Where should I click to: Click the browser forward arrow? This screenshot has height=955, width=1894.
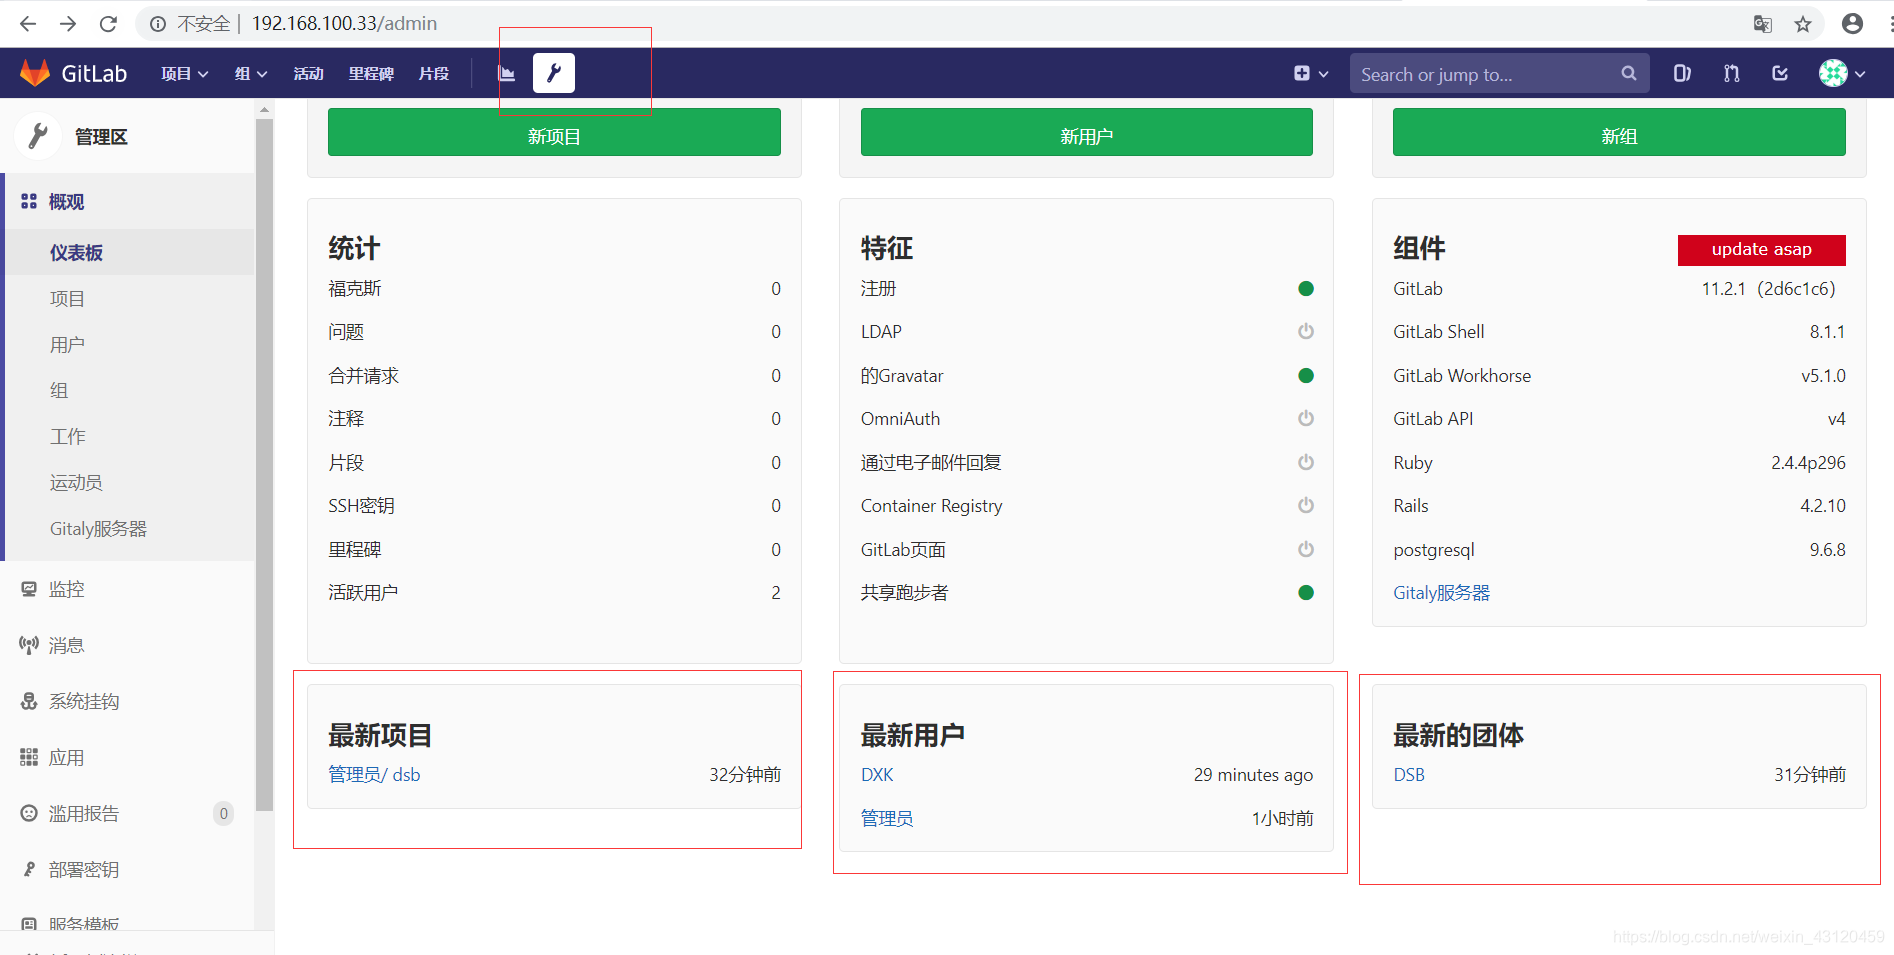click(x=68, y=23)
